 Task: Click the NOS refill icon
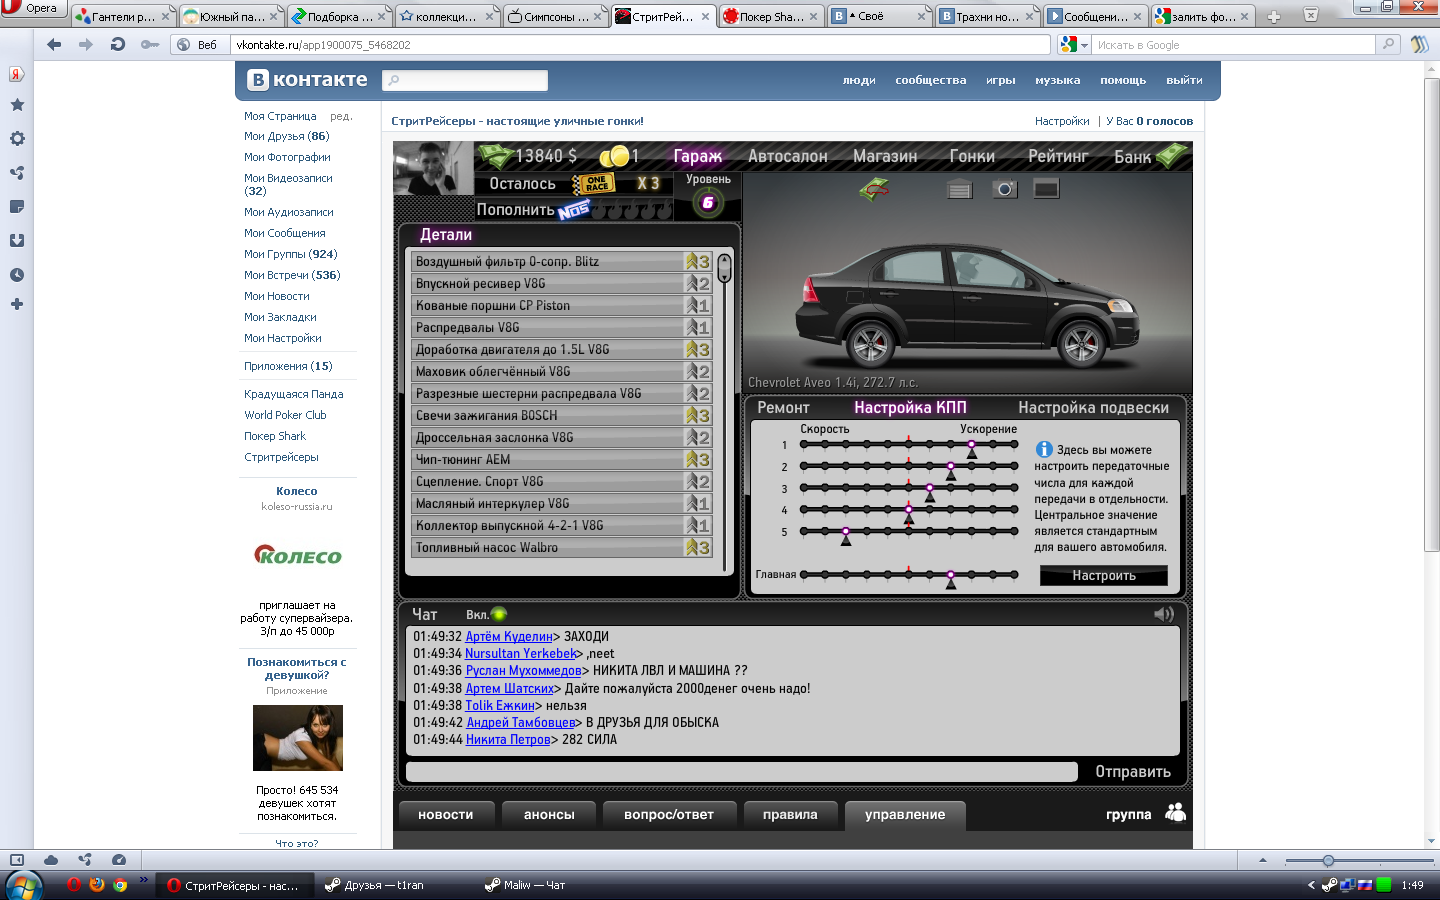(x=574, y=210)
